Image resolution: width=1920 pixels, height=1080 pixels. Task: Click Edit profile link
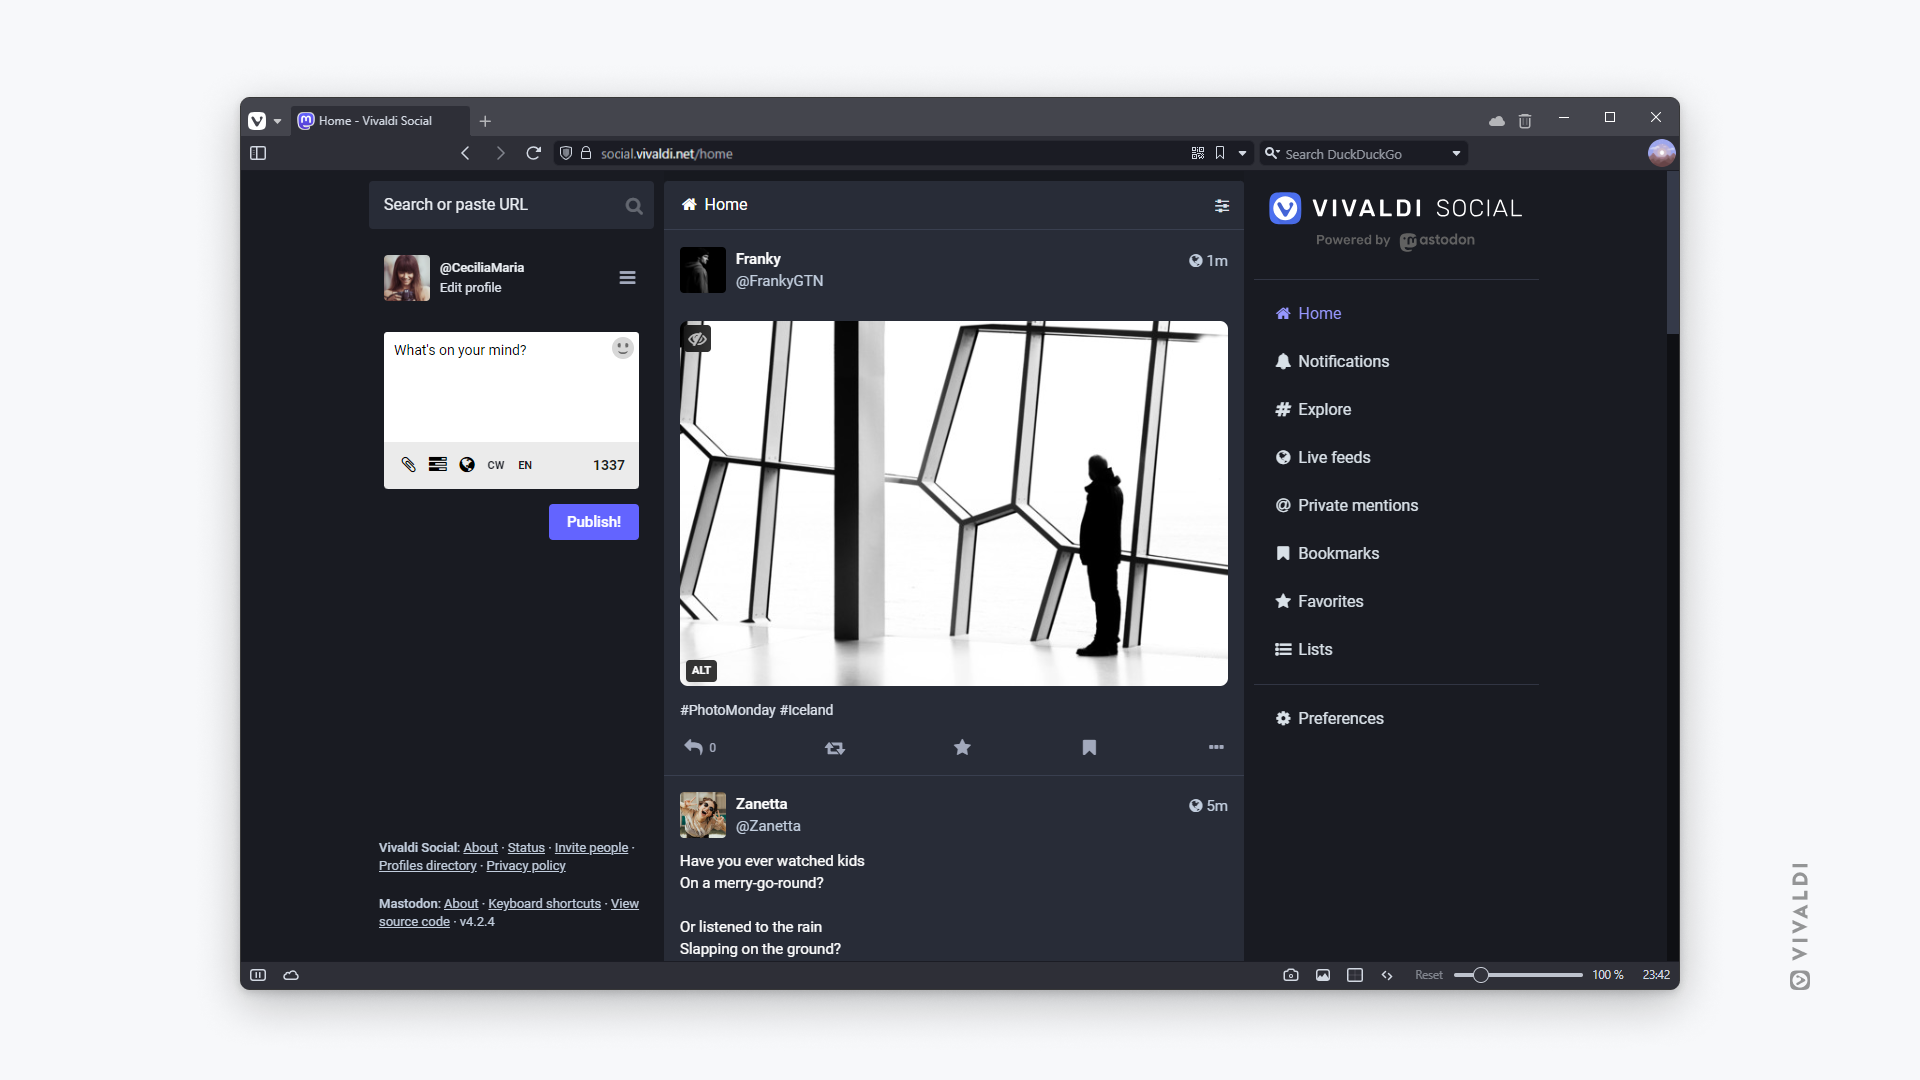[471, 287]
